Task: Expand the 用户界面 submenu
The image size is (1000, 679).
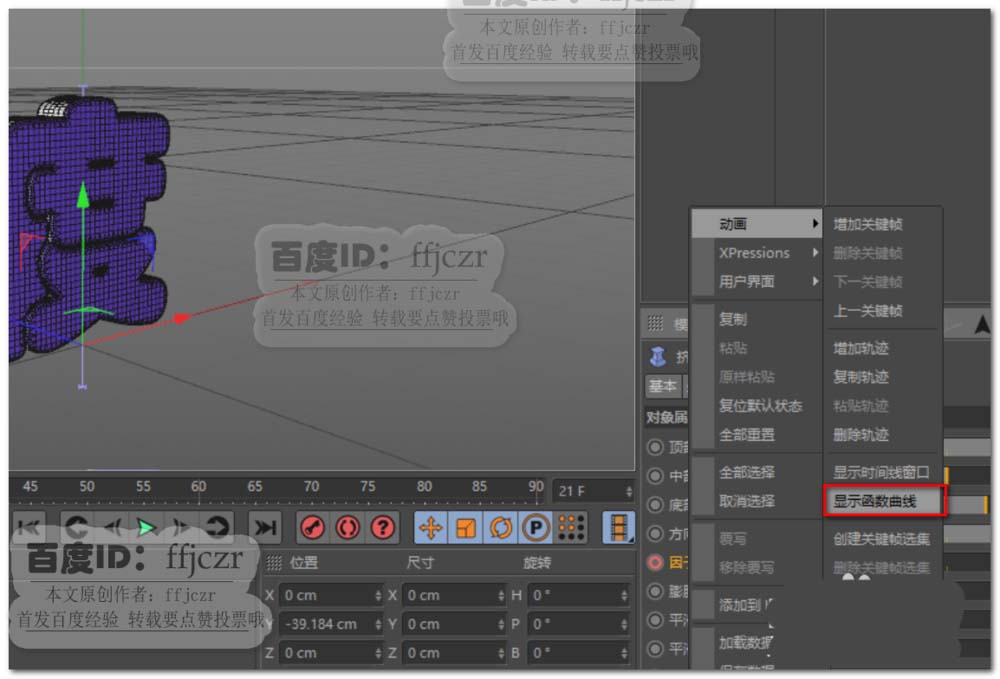Action: click(757, 282)
